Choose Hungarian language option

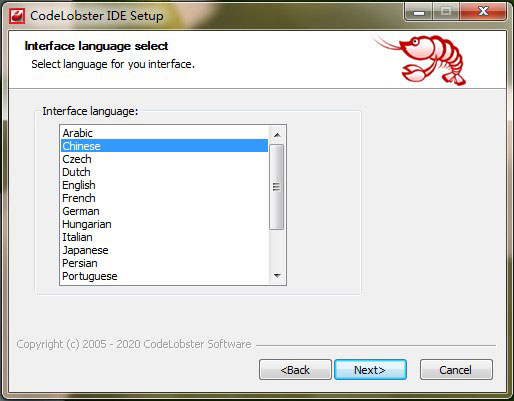(x=164, y=224)
